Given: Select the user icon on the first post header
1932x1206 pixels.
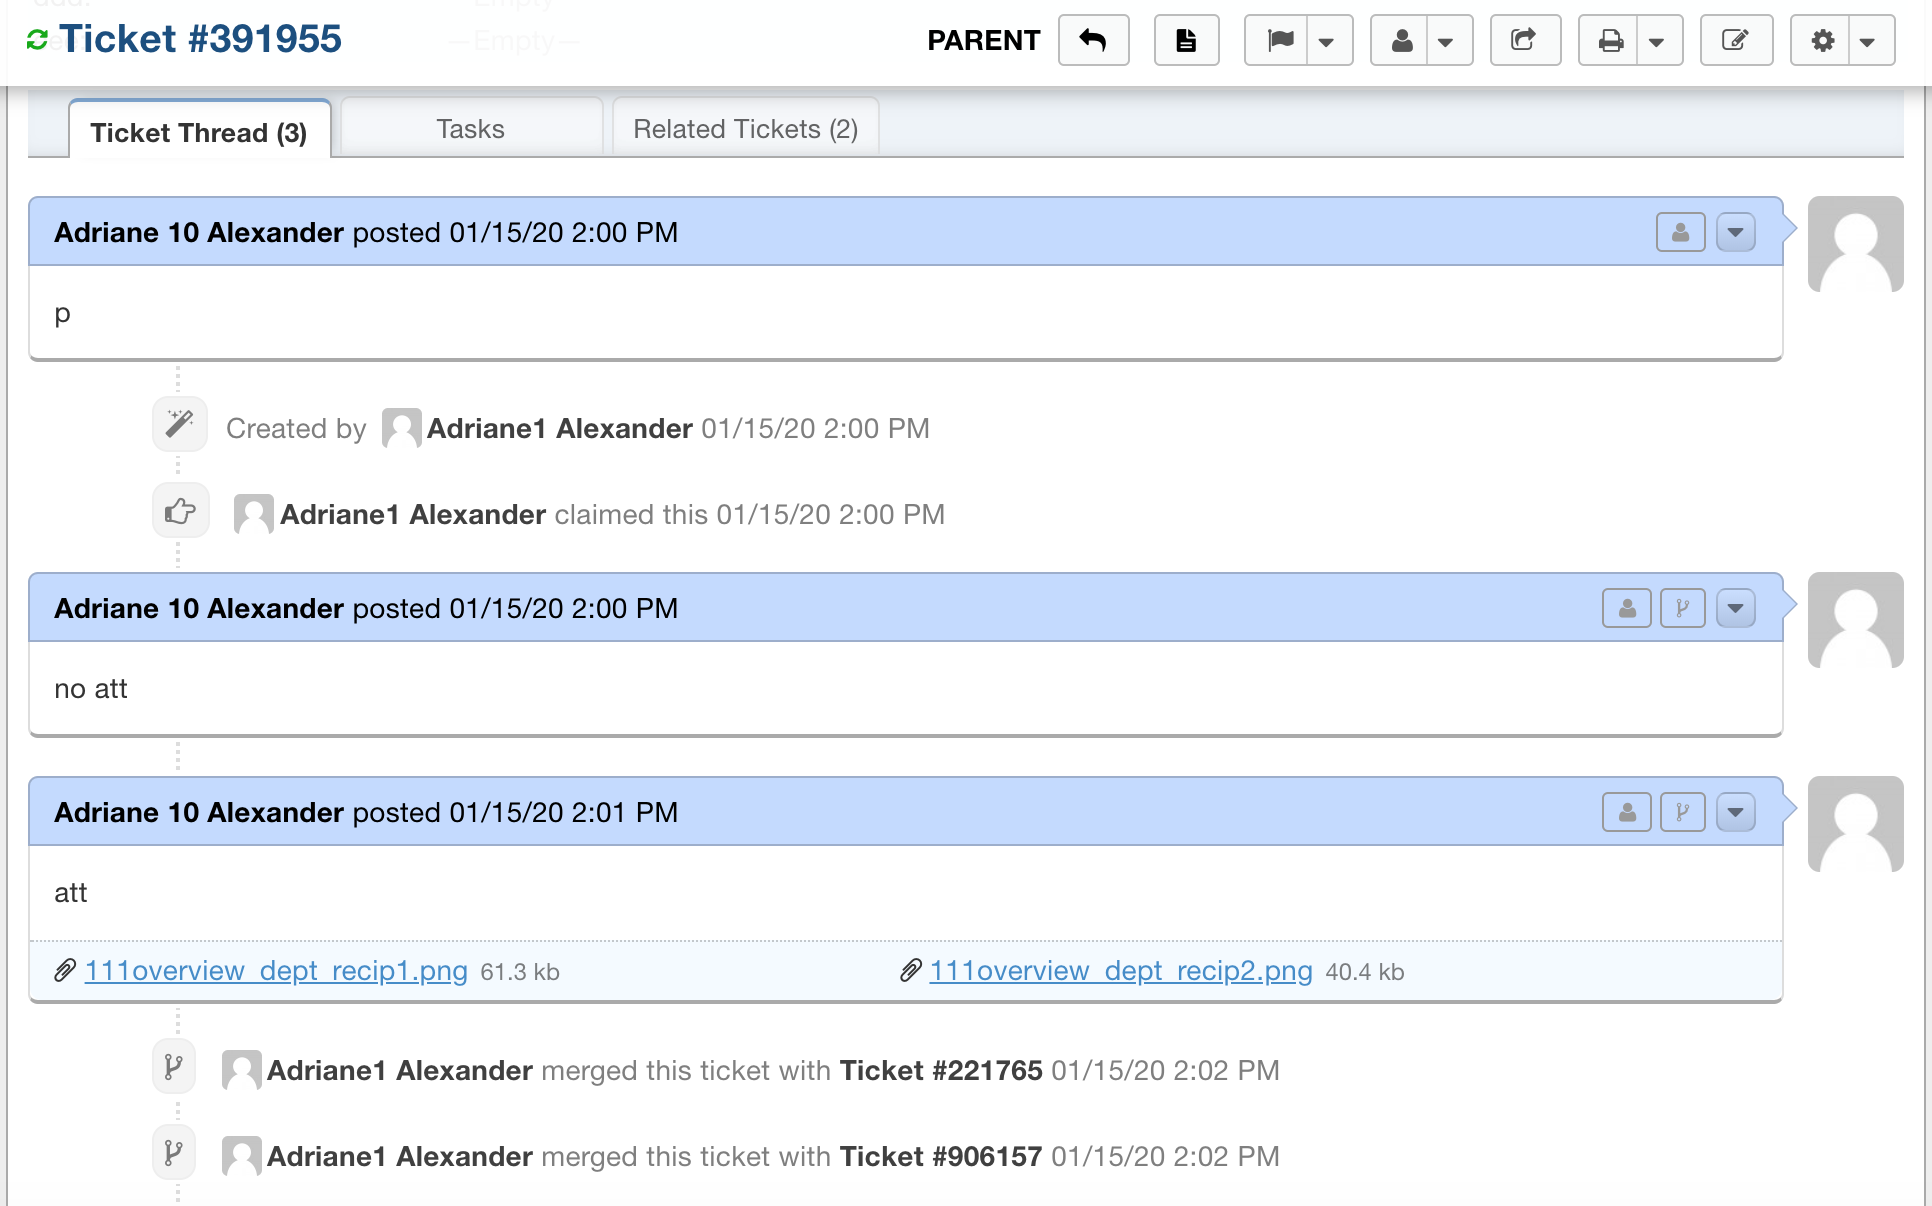Looking at the screenshot, I should (x=1680, y=231).
